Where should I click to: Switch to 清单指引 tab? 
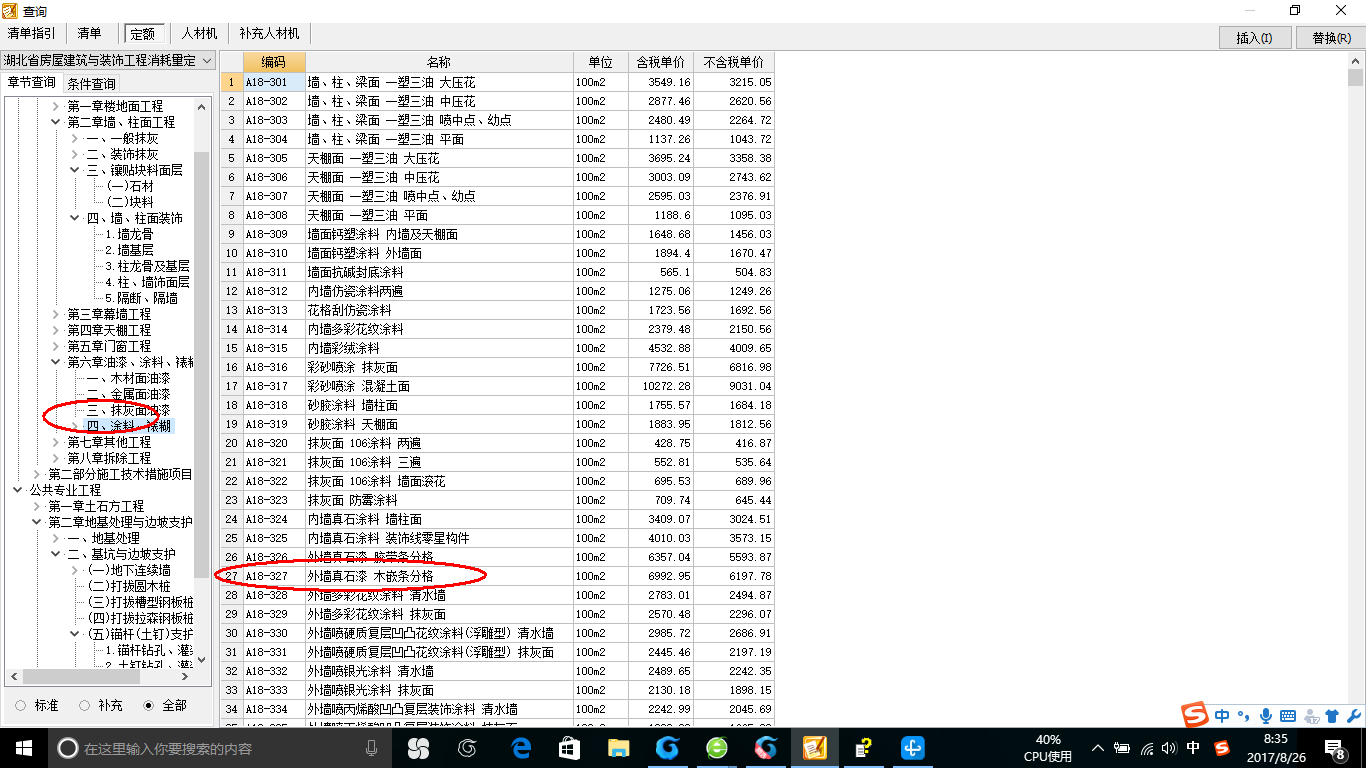(x=32, y=34)
